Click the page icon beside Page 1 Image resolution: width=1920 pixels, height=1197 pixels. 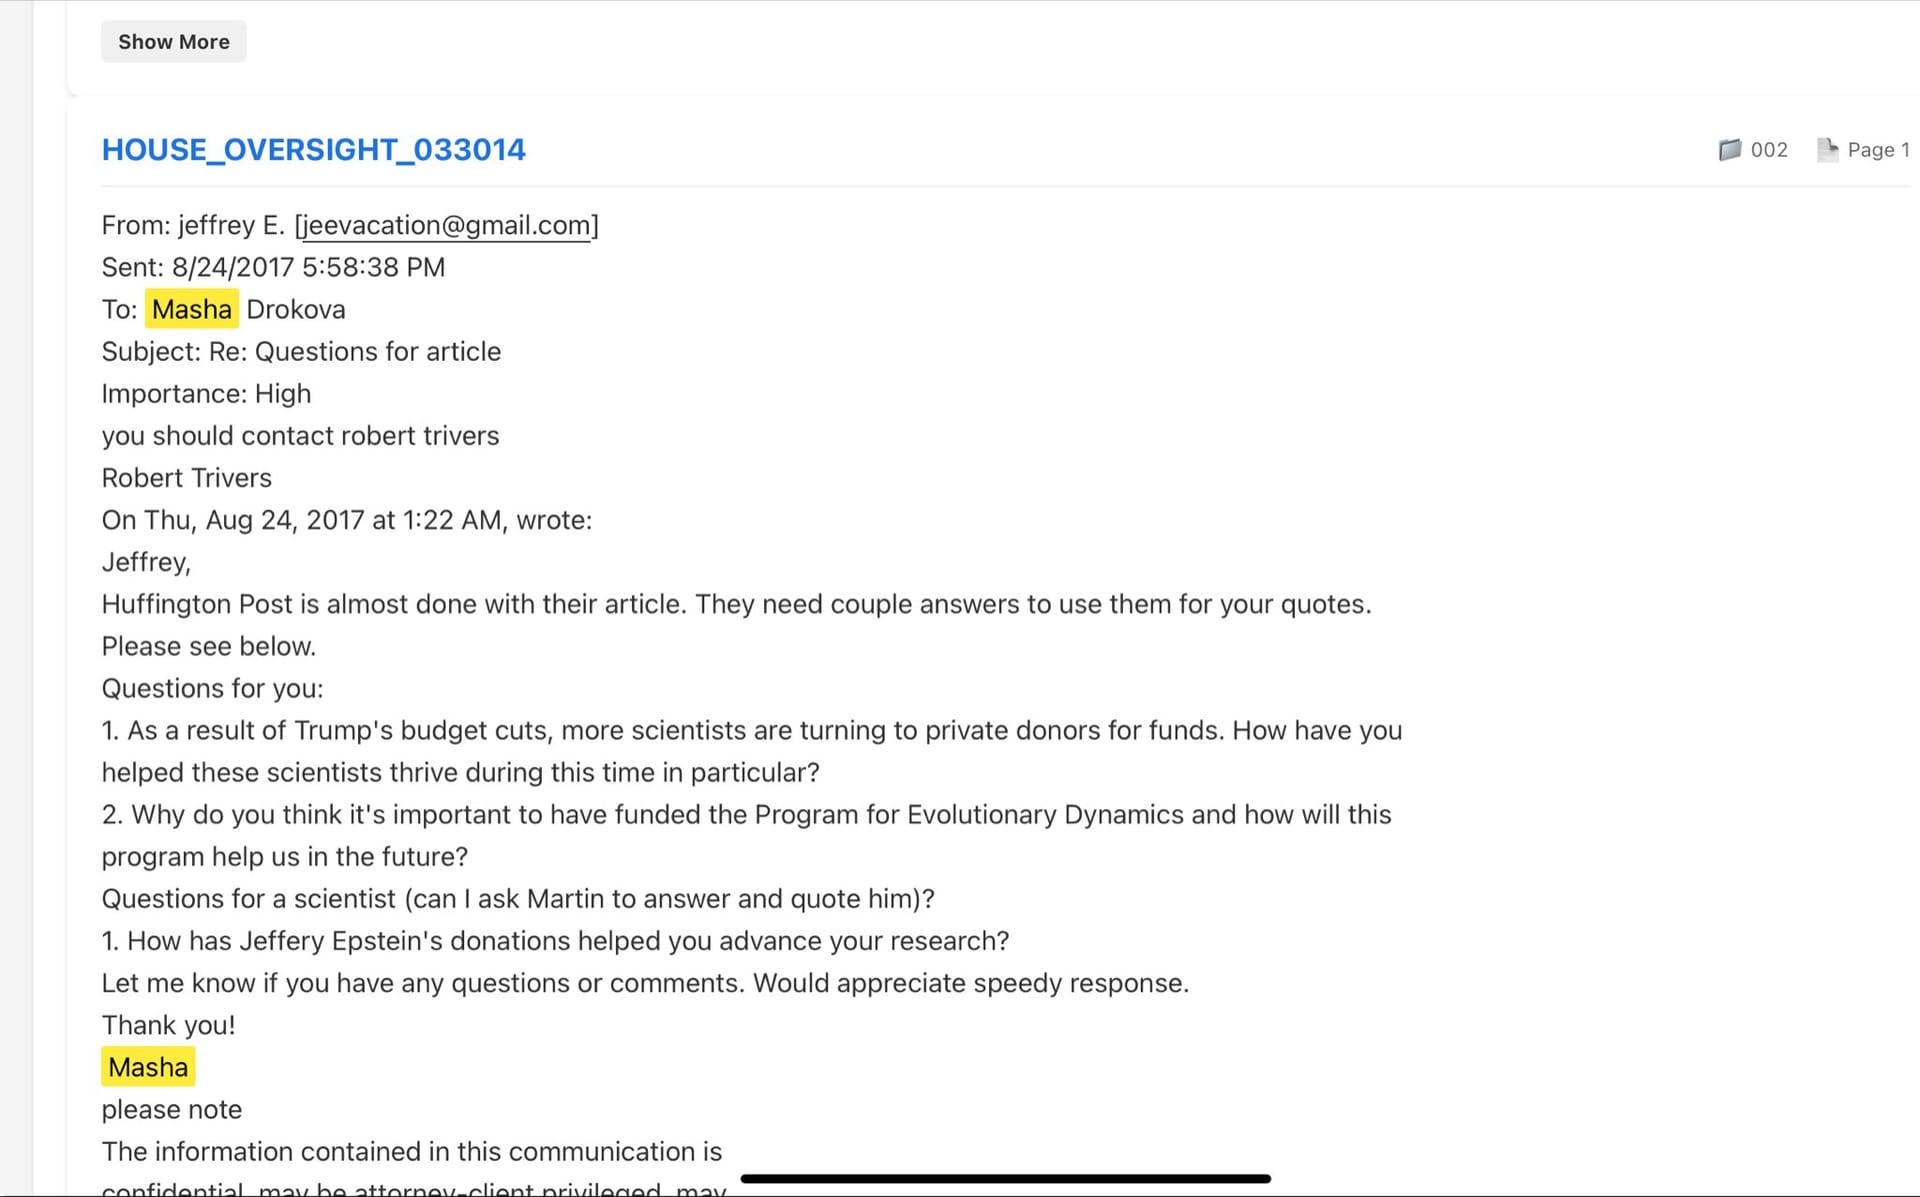1827,150
